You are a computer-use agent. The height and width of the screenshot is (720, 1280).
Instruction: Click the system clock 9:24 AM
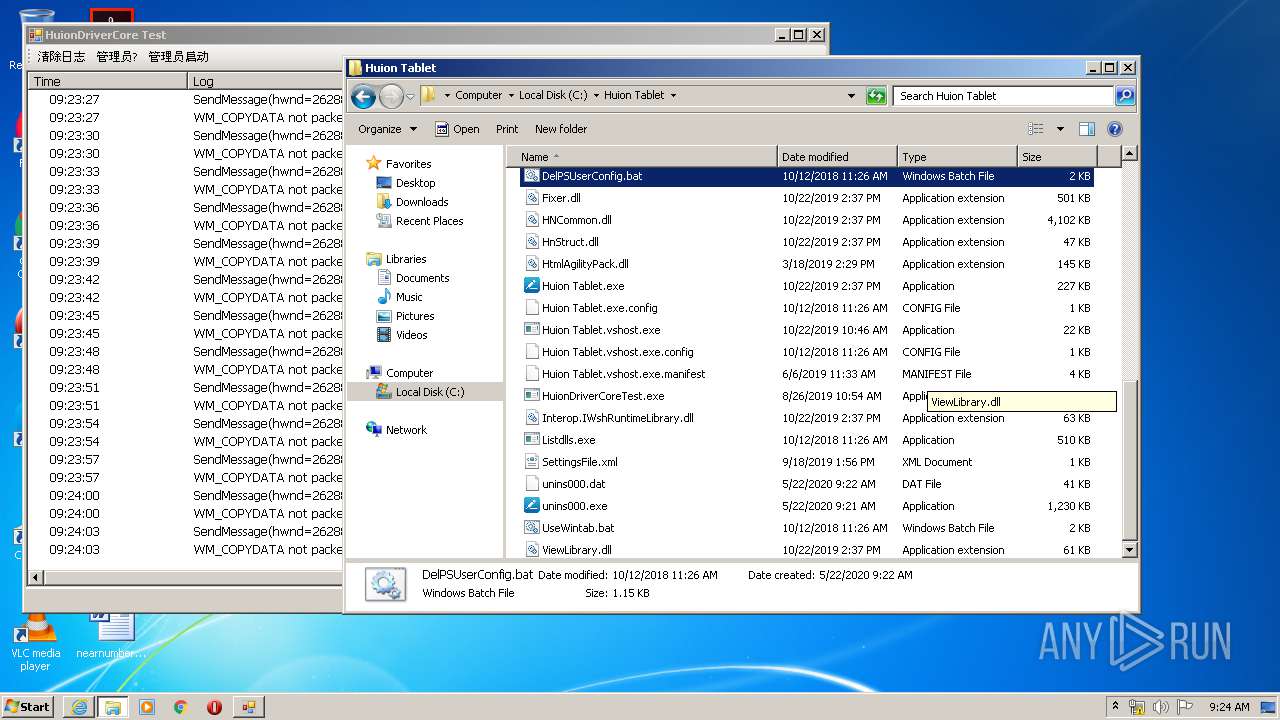tap(1229, 706)
